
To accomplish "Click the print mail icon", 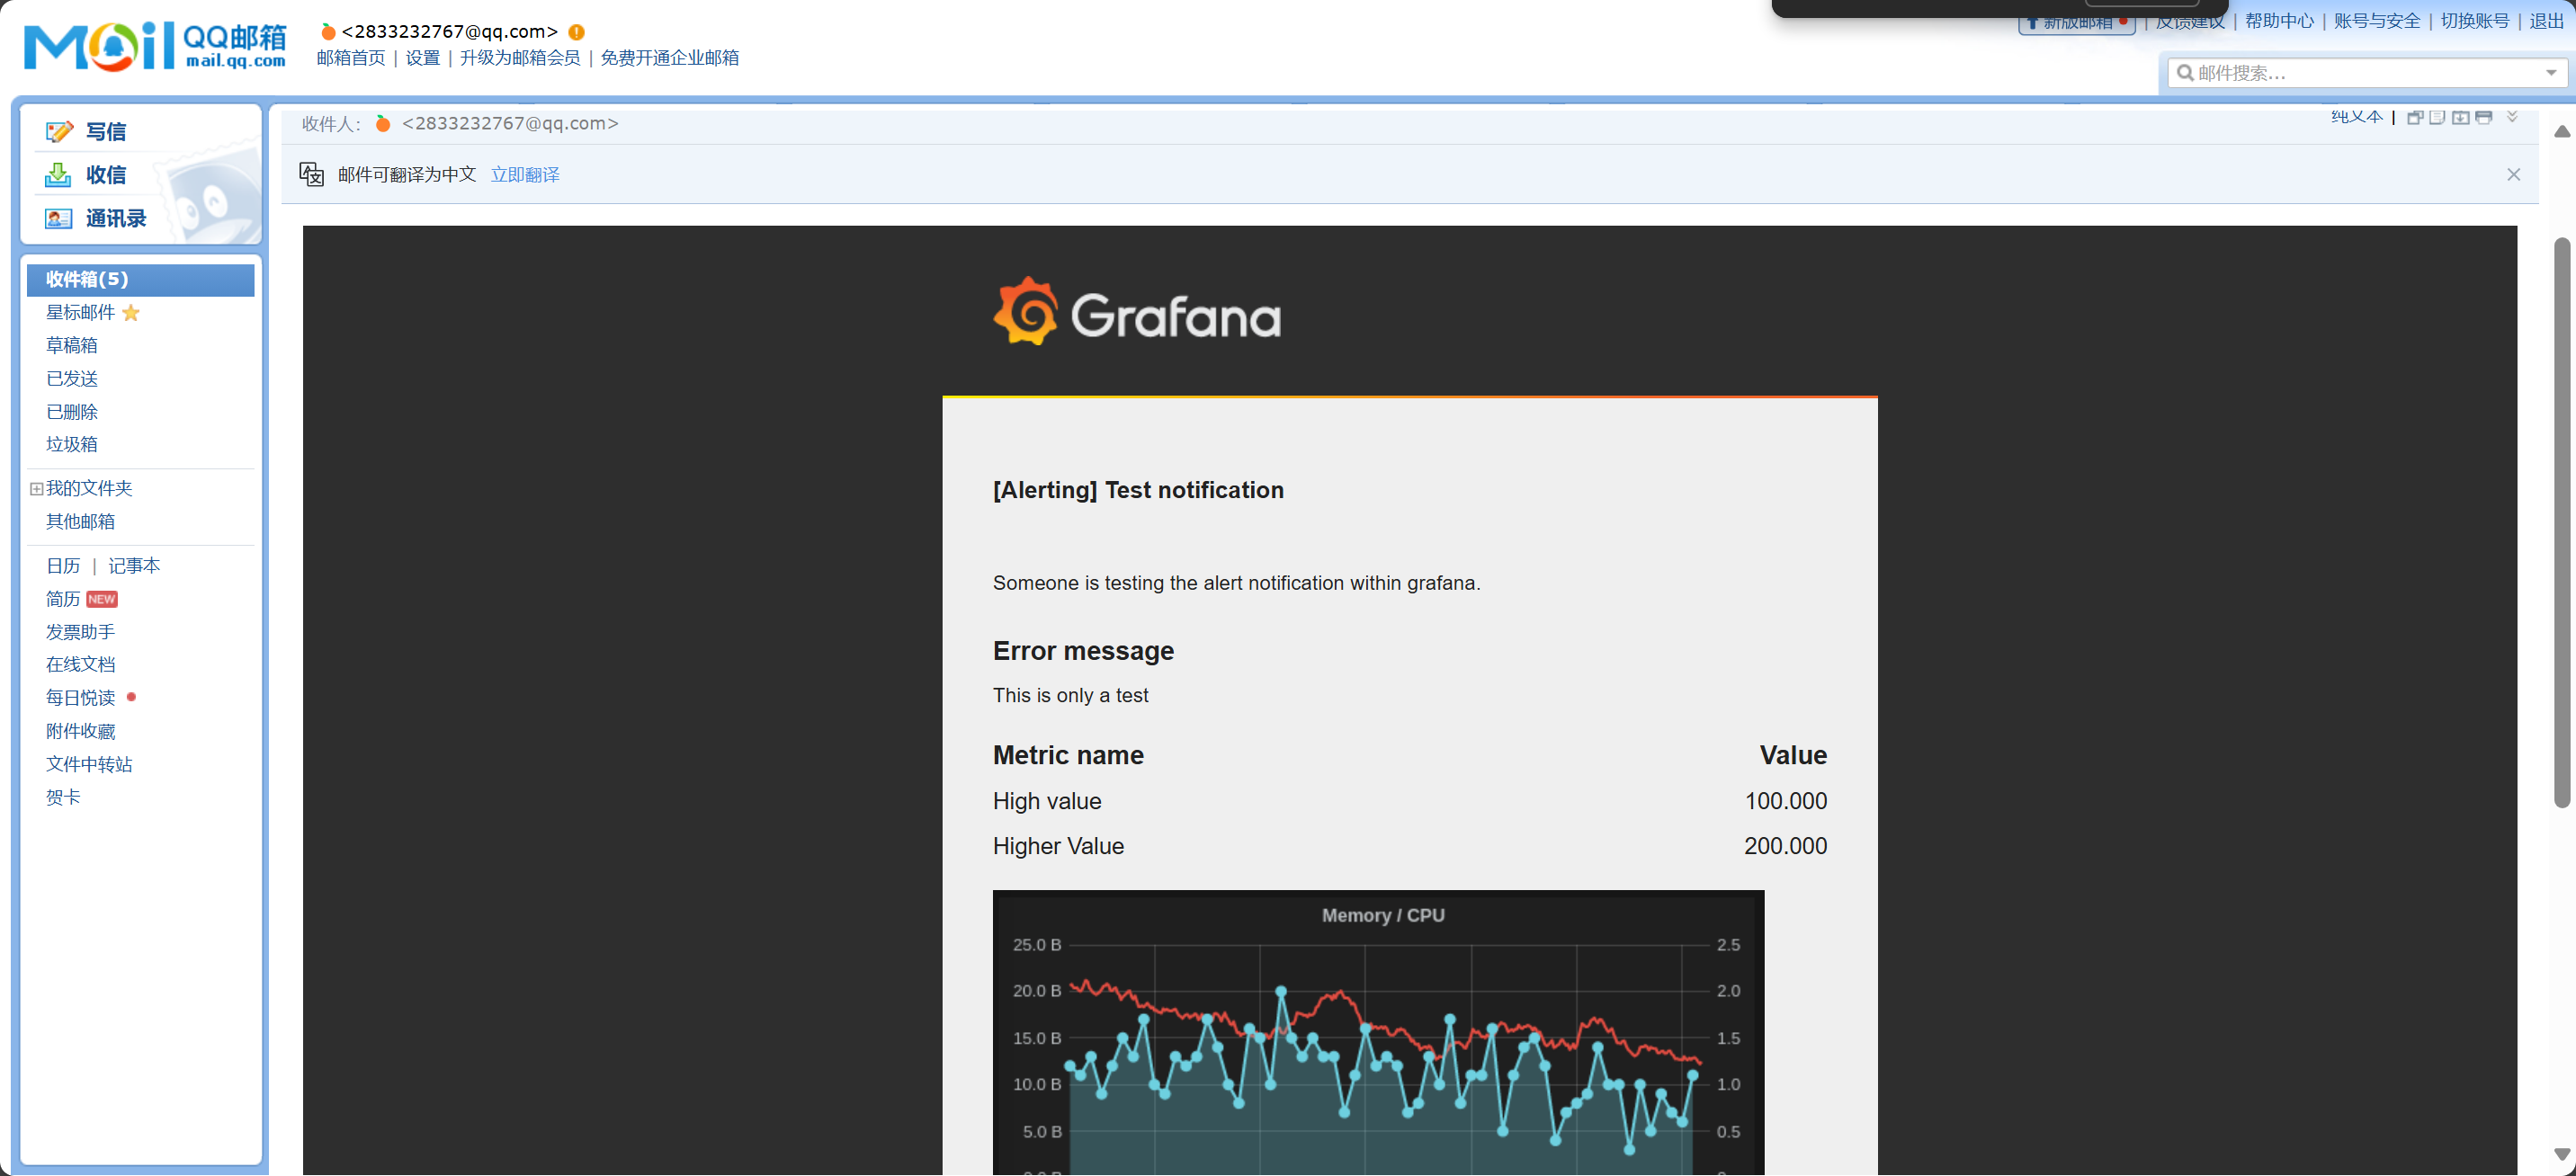I will [2484, 118].
